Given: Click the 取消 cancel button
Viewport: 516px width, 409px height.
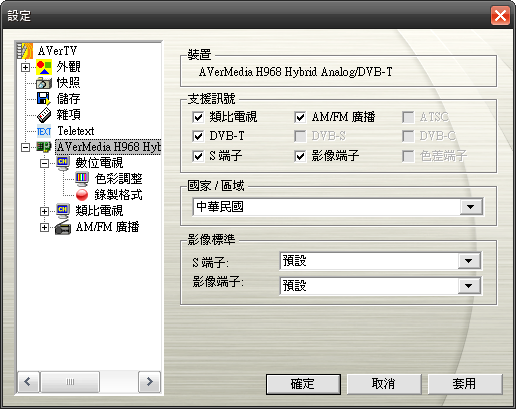Looking at the screenshot, I should 384,384.
